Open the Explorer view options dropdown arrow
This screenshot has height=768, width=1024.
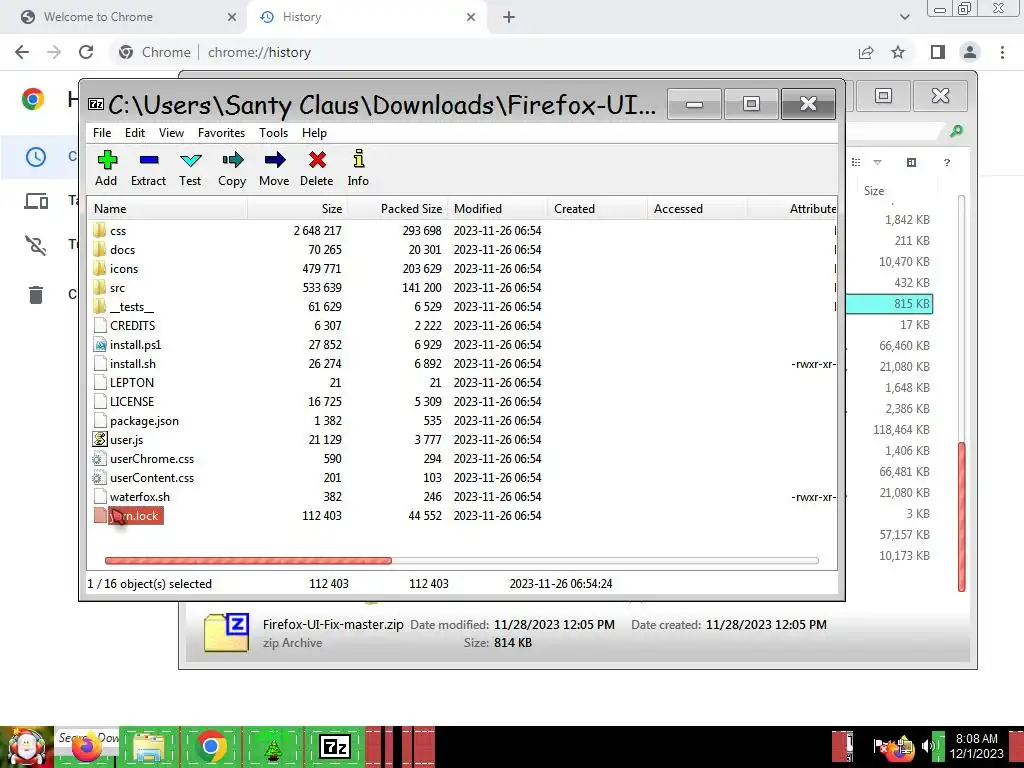(877, 162)
